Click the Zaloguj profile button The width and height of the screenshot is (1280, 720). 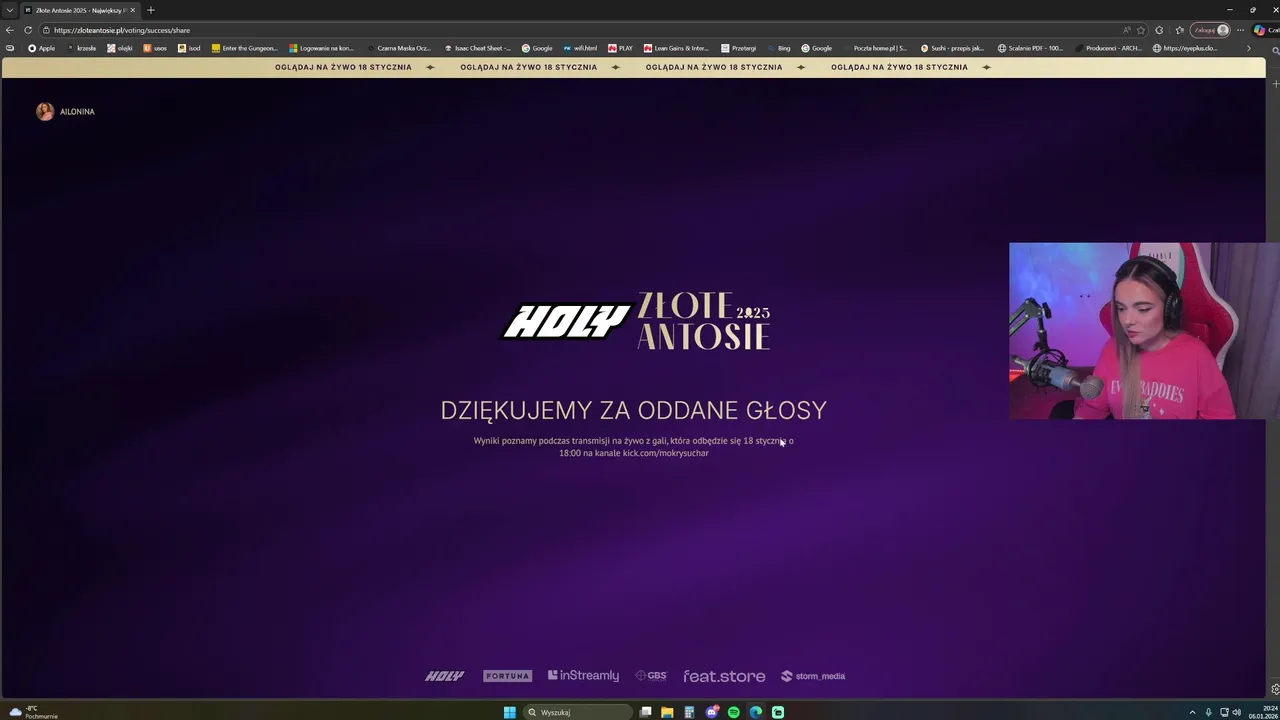[1210, 30]
